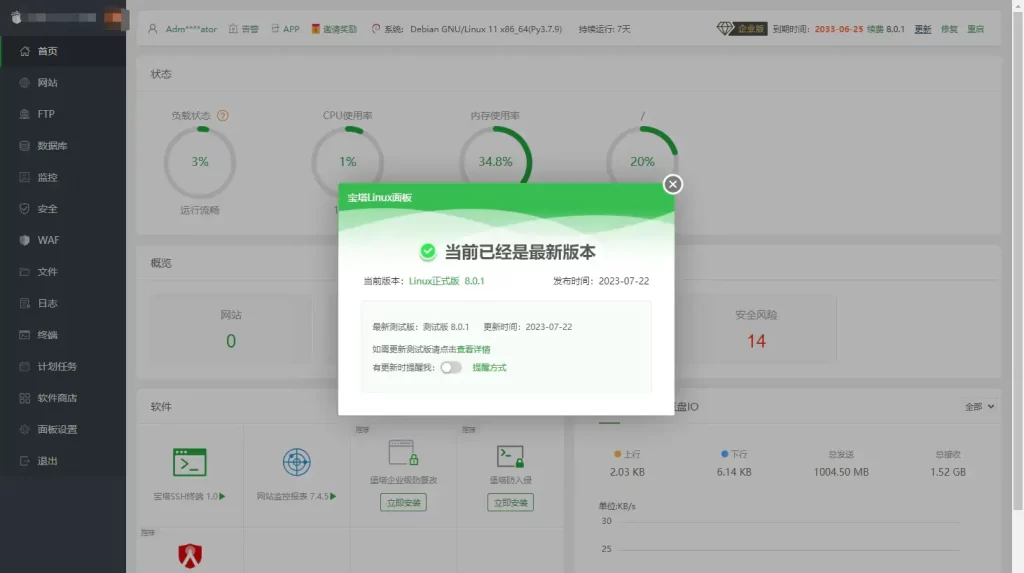Open the 宝塔SSH终端 software icon

pos(189,462)
